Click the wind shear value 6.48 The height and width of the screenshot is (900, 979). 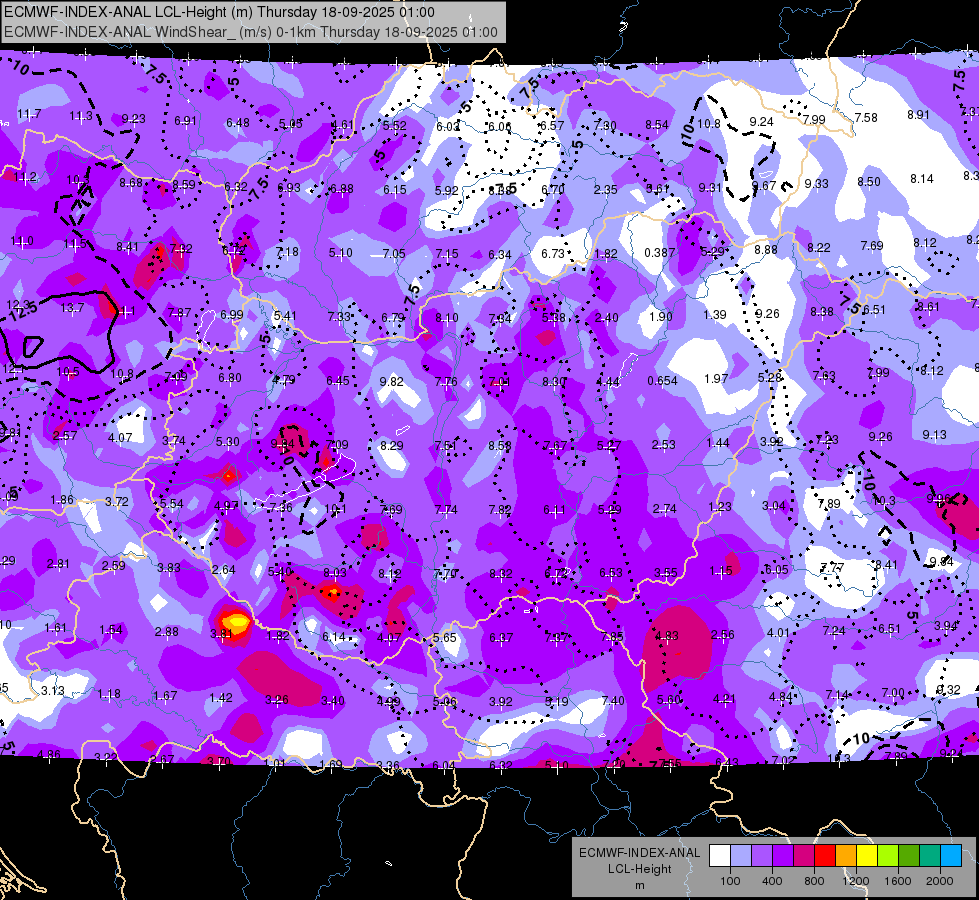click(238, 122)
